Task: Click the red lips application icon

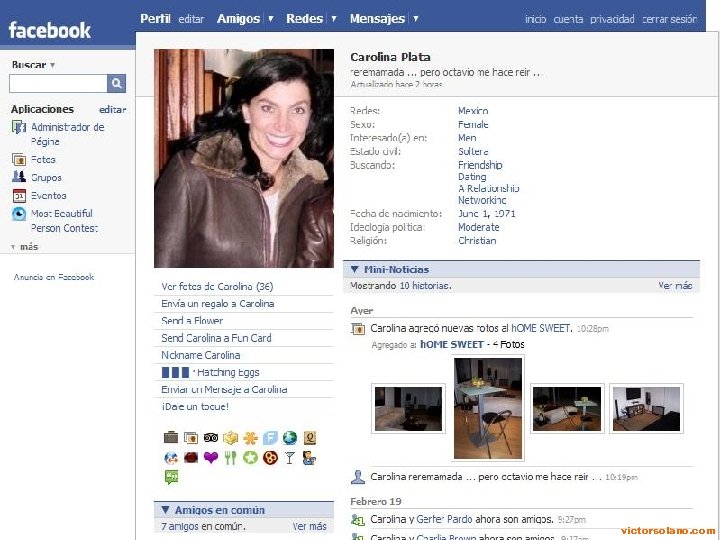Action: pos(191,457)
